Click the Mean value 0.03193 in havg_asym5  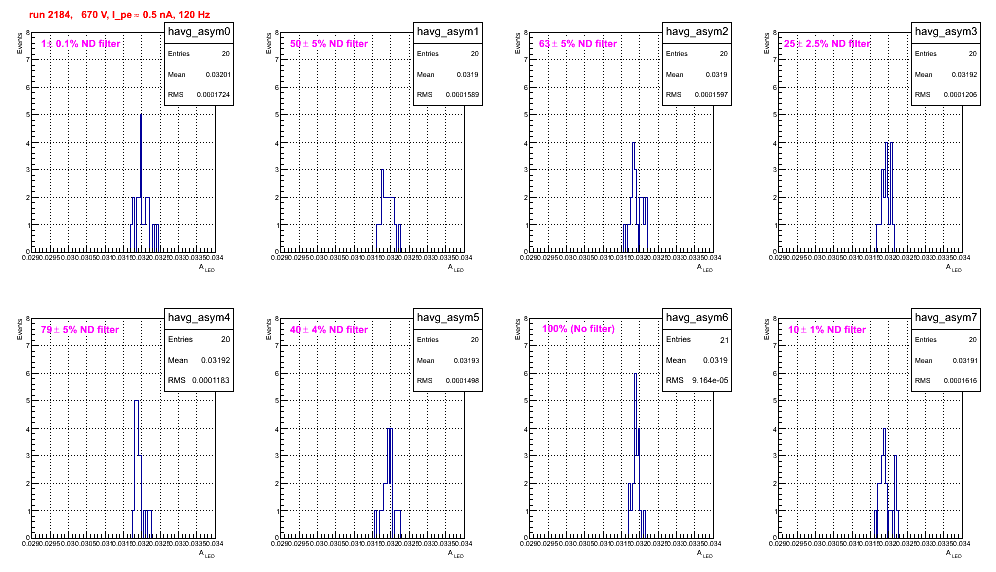coord(467,360)
